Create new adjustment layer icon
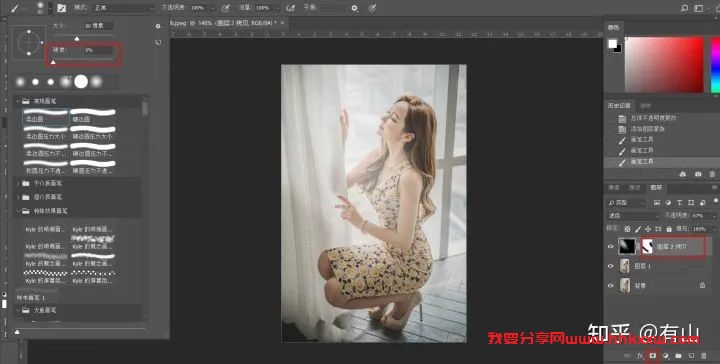The width and height of the screenshot is (720, 364). (x=665, y=356)
